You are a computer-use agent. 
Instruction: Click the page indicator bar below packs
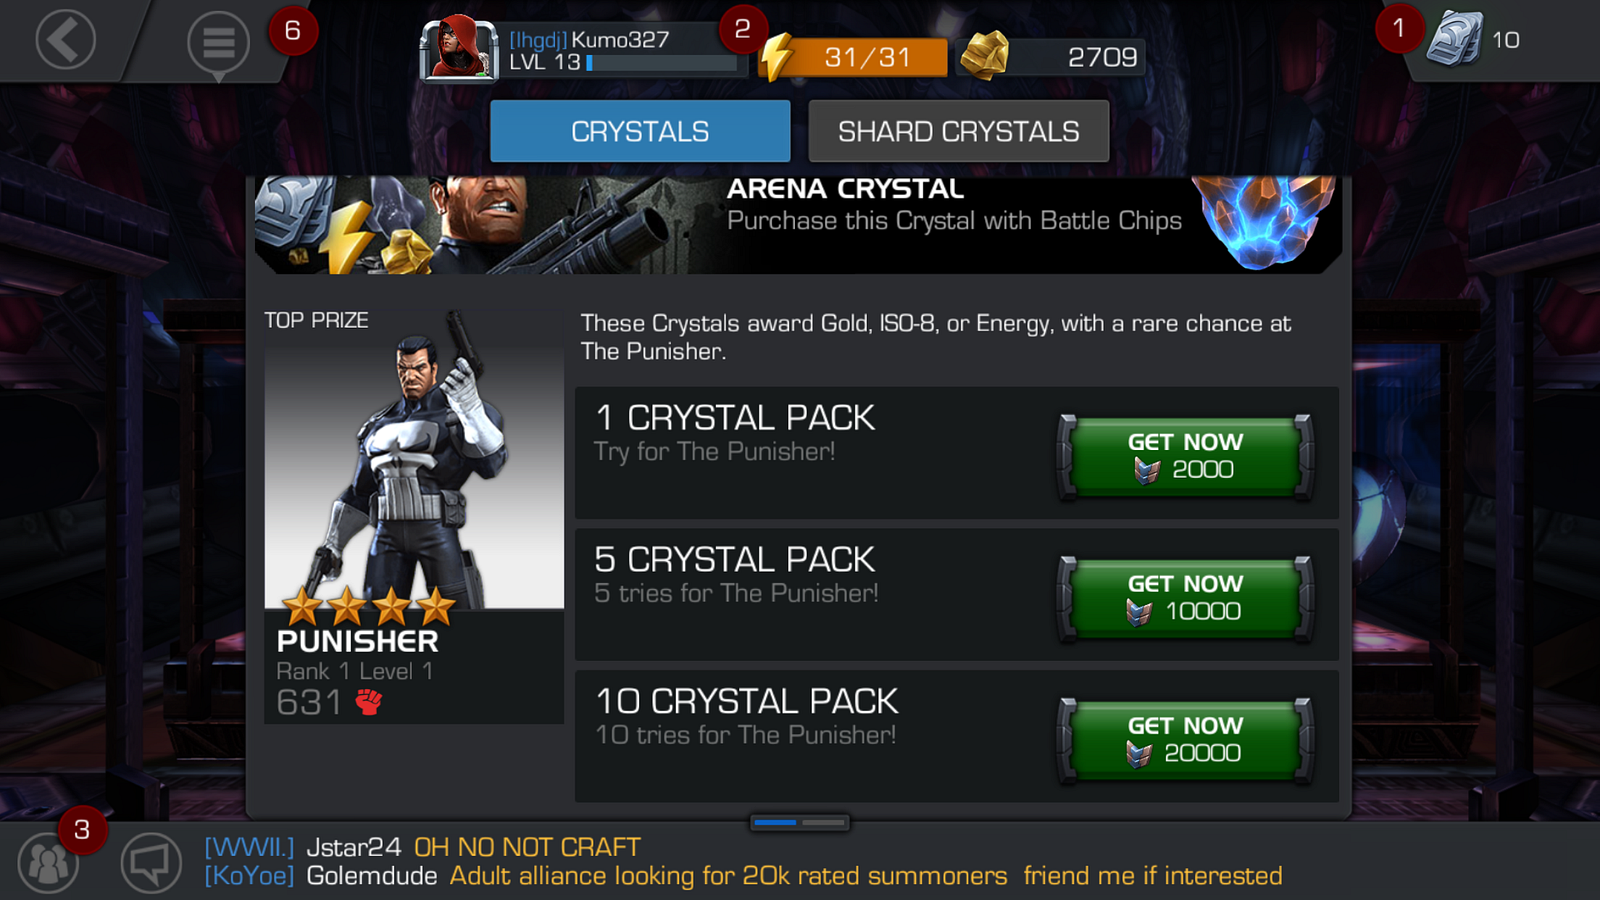tap(799, 822)
